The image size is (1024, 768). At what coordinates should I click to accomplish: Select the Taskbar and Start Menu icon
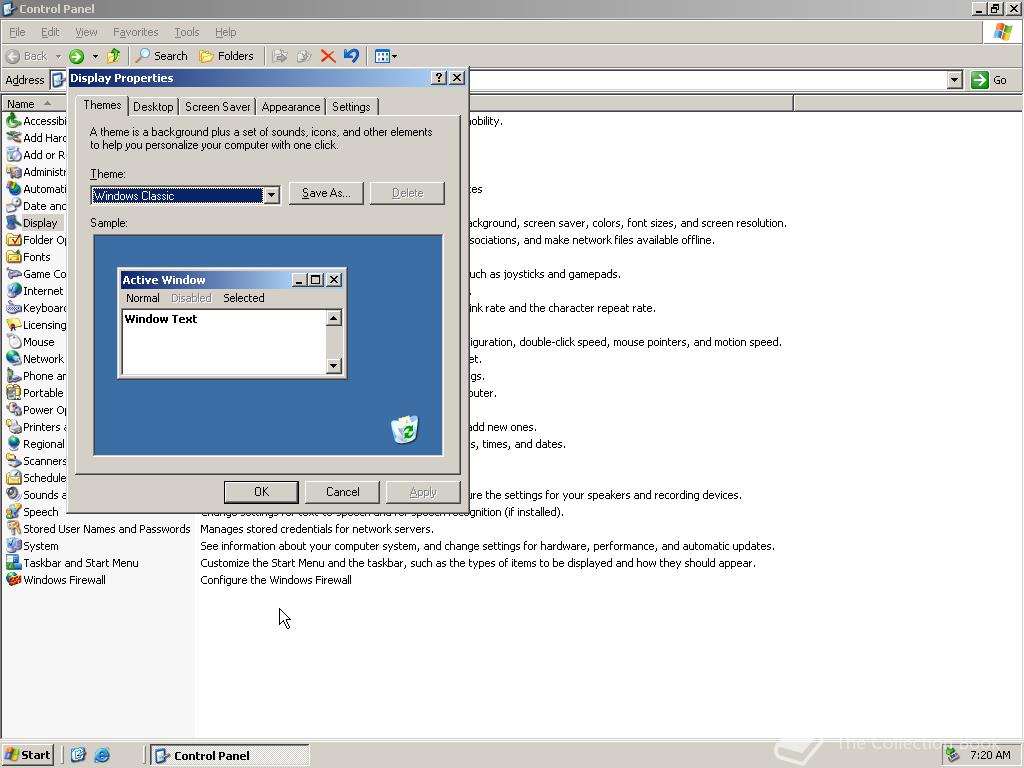(13, 562)
